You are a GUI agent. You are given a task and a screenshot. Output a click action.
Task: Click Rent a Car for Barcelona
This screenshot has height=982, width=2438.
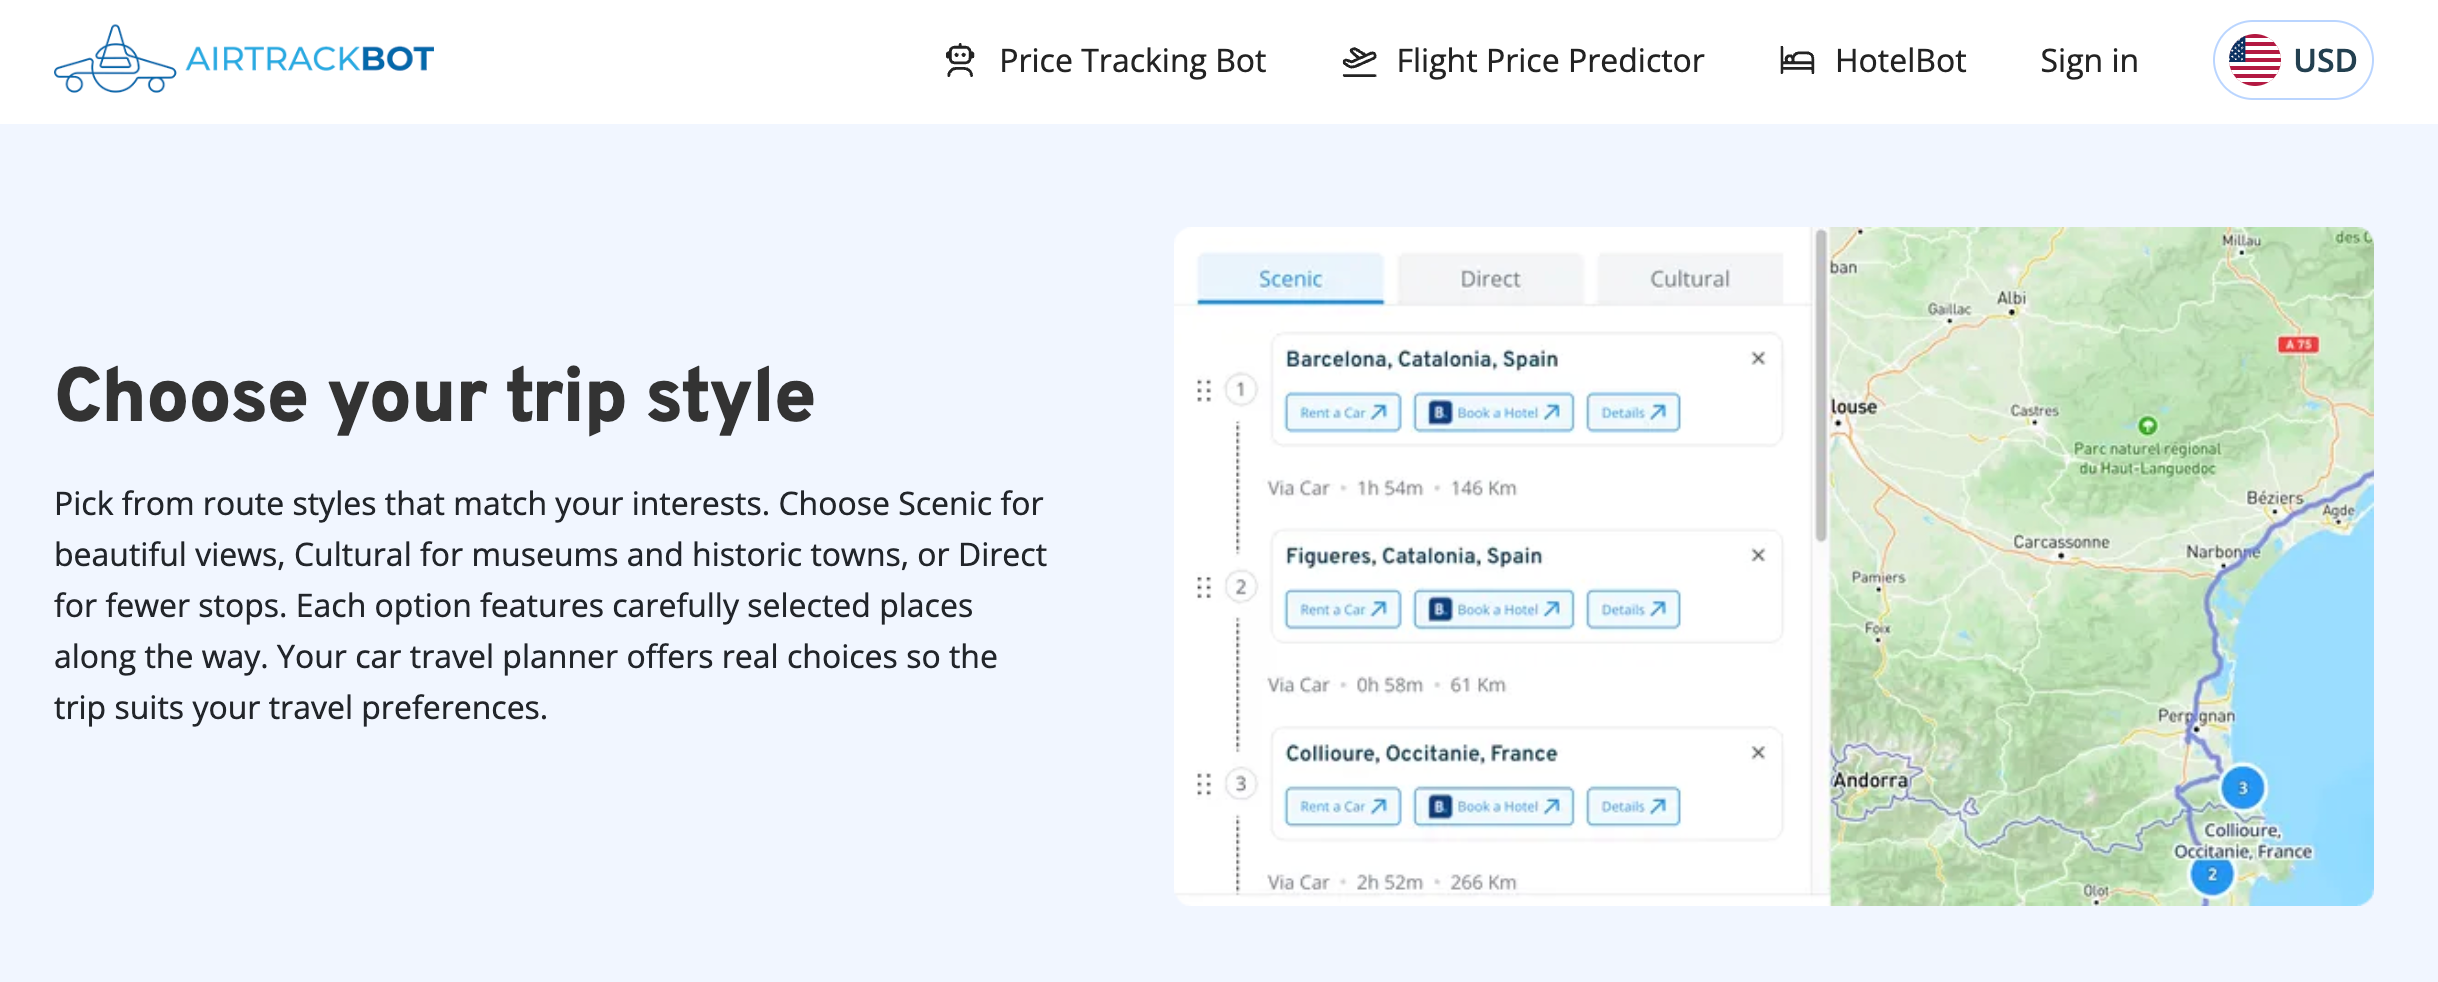[1342, 413]
